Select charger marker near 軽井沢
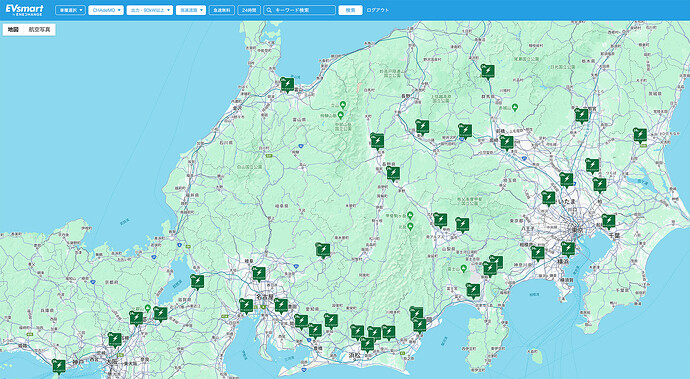 pos(465,131)
